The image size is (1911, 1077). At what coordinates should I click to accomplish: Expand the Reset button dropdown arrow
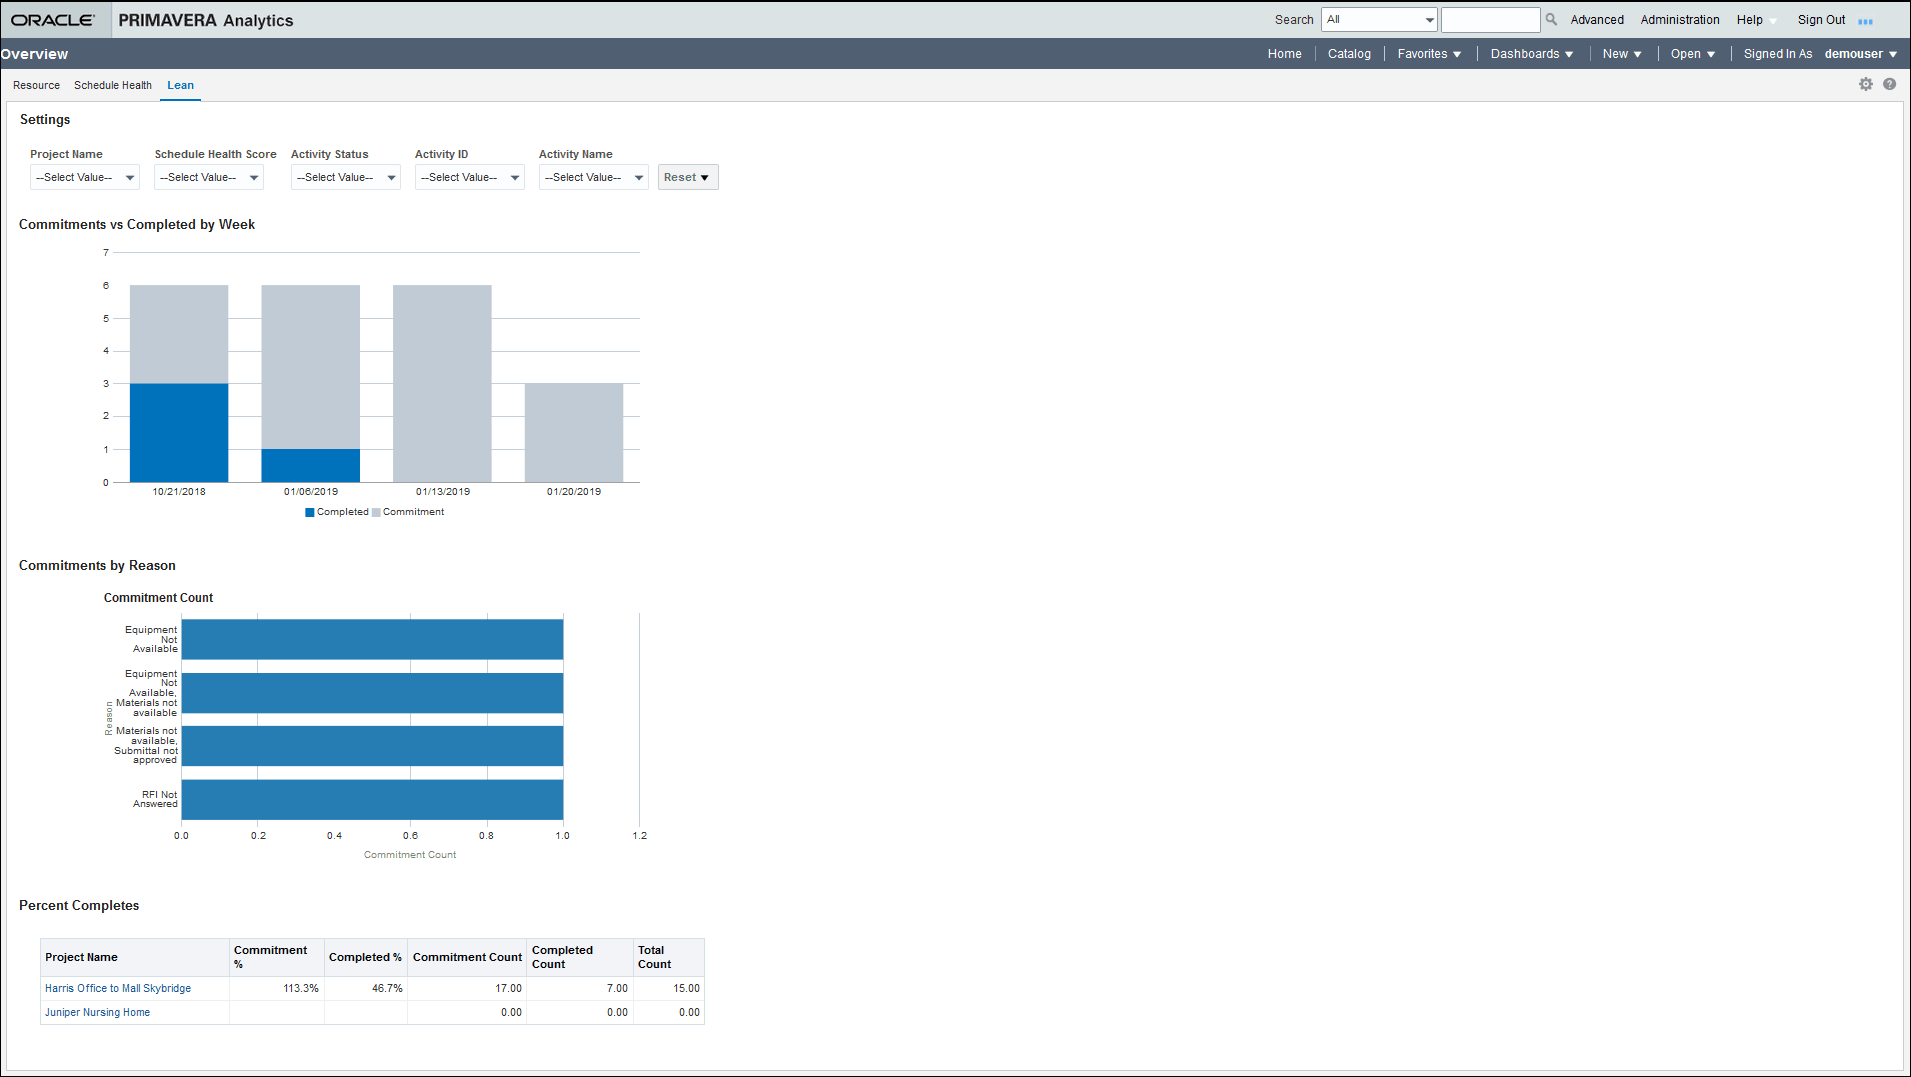[704, 177]
